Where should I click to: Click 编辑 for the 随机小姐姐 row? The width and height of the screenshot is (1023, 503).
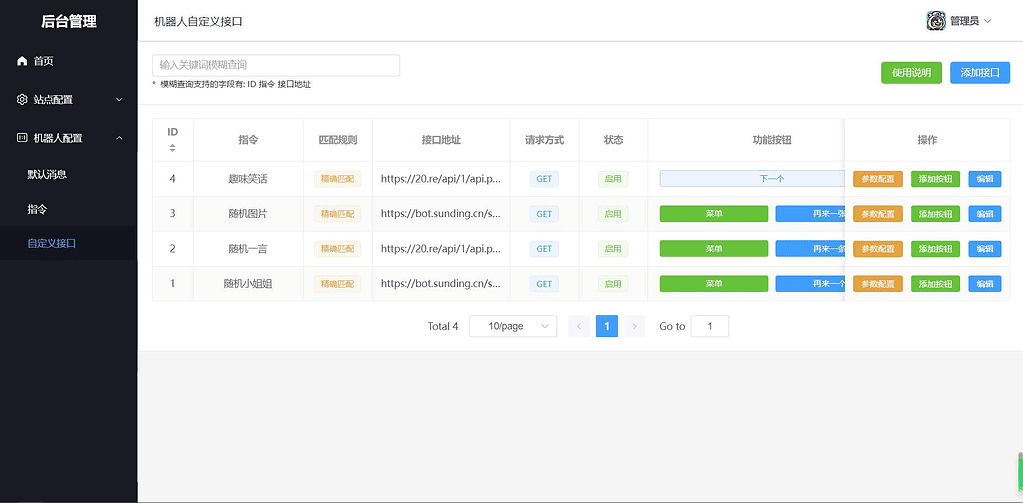(985, 284)
